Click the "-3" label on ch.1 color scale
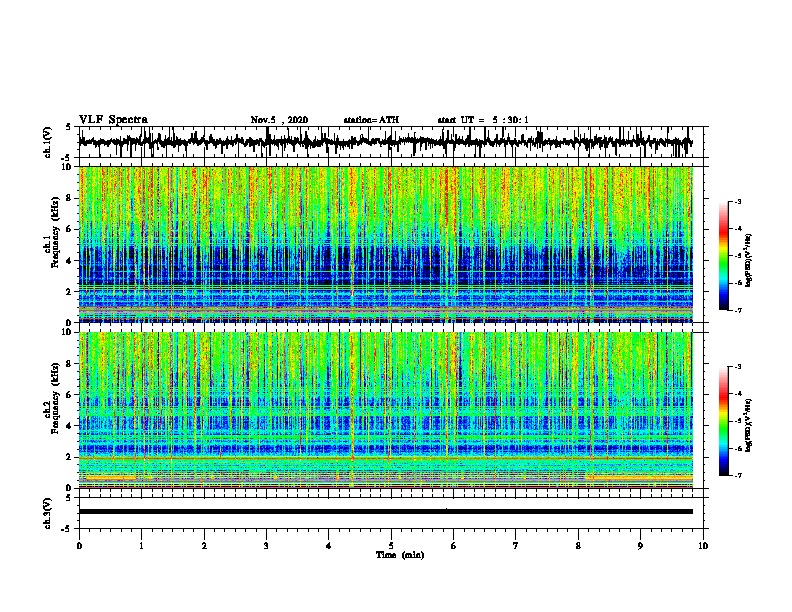Viewport: 792px width, 612px height. click(737, 202)
